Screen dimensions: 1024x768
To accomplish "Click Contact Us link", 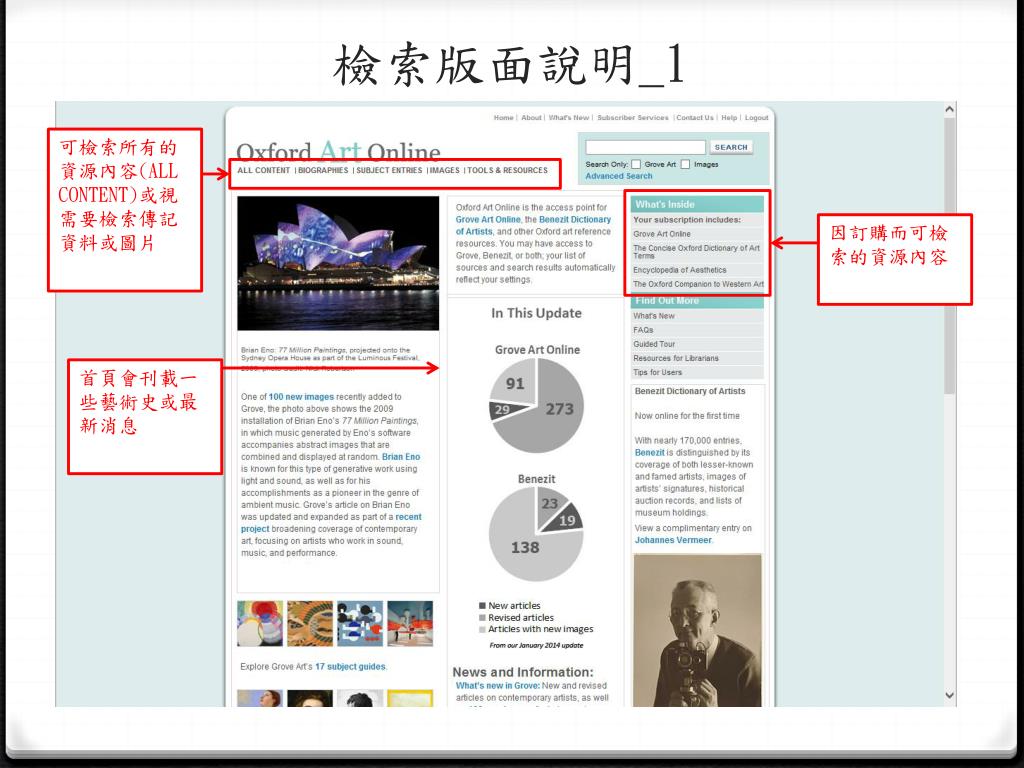I will pyautogui.click(x=694, y=118).
